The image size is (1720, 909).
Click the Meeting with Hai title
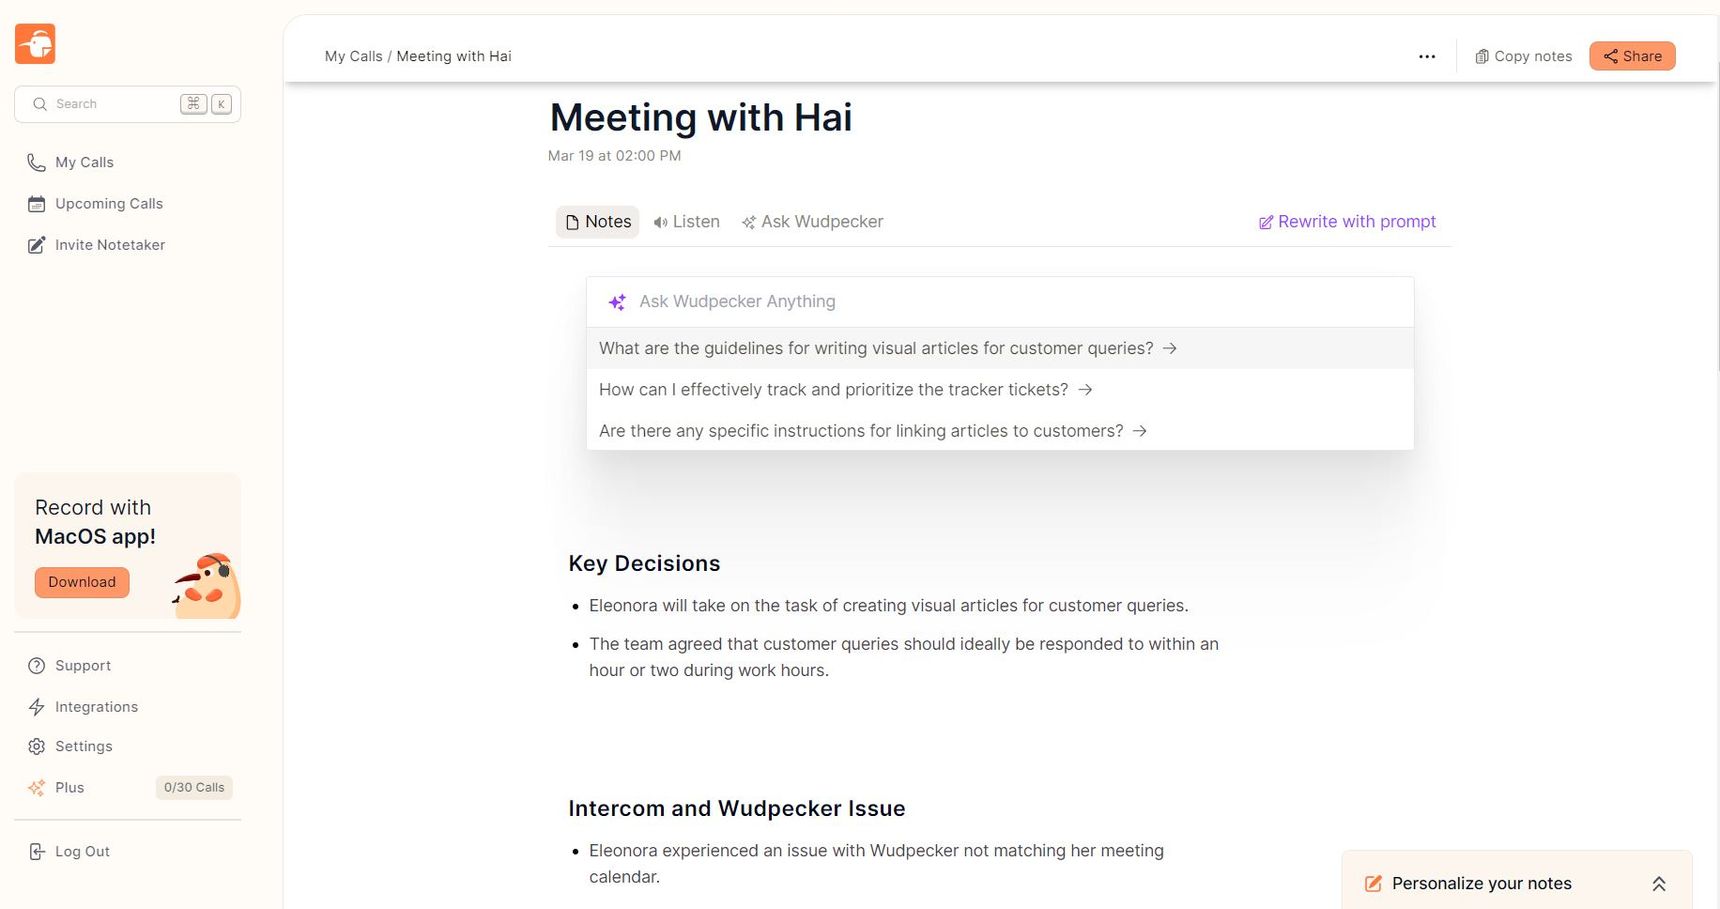pyautogui.click(x=701, y=118)
